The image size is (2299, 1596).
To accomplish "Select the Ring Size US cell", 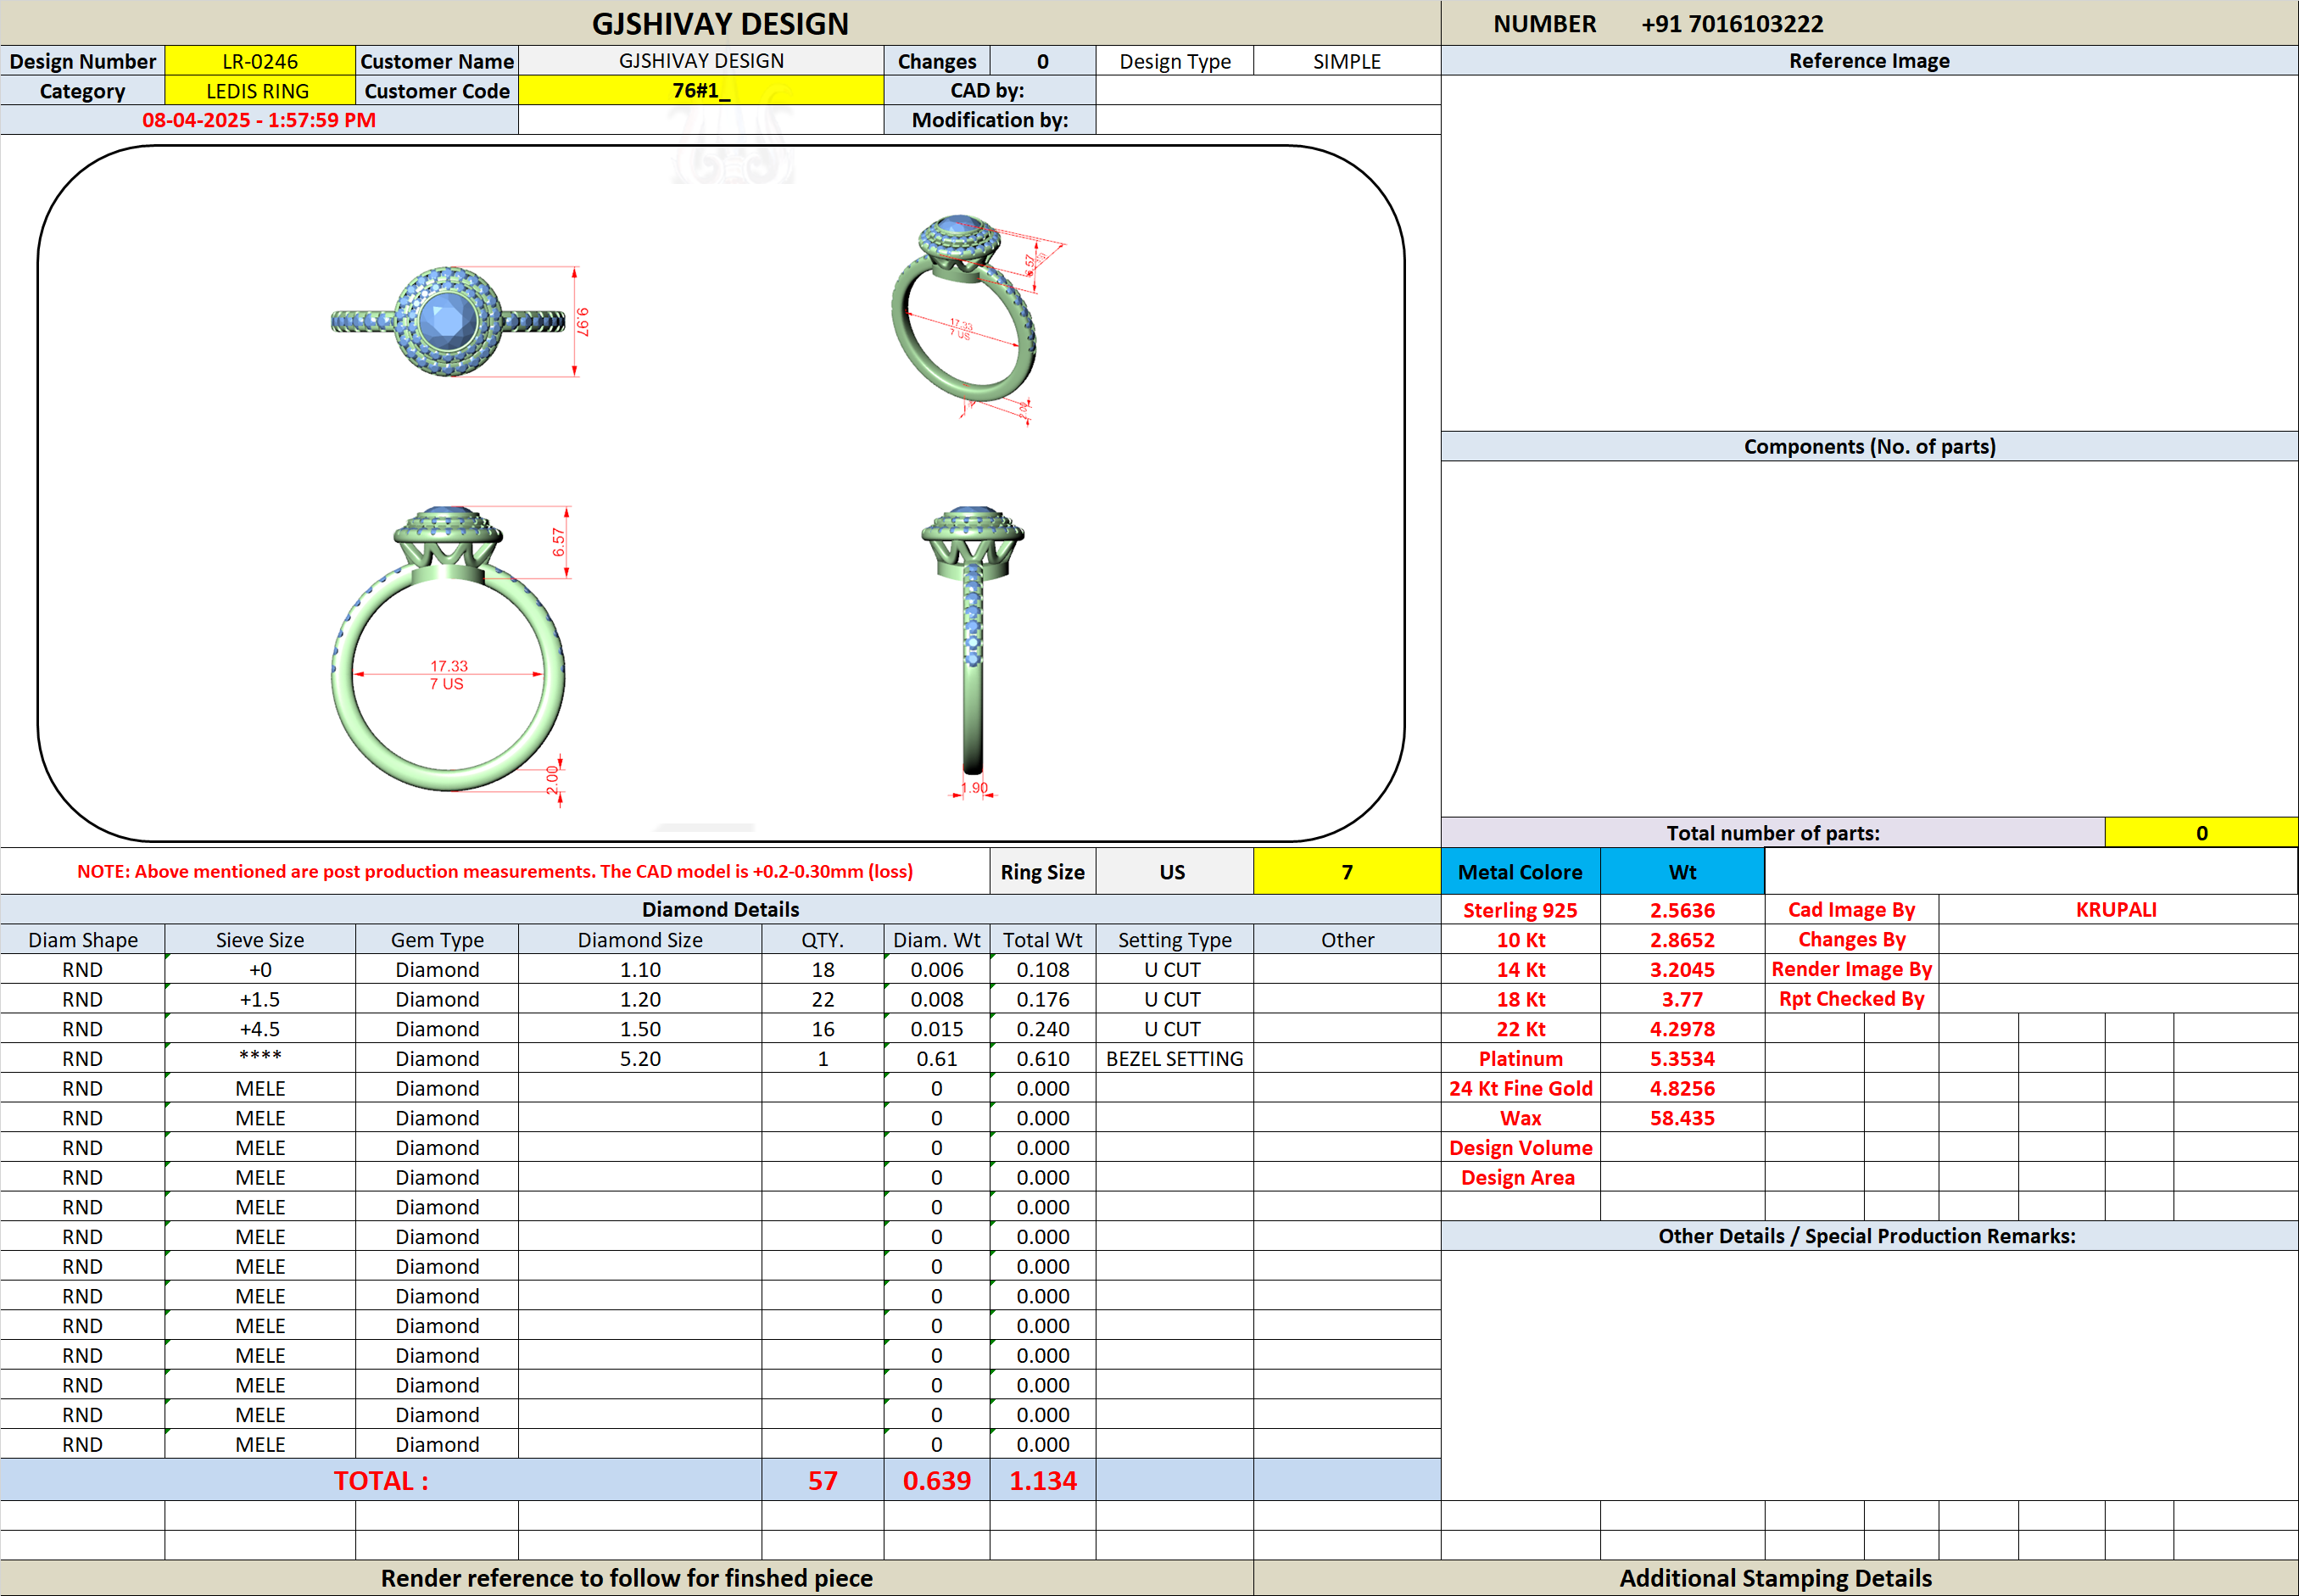I will pyautogui.click(x=1174, y=872).
